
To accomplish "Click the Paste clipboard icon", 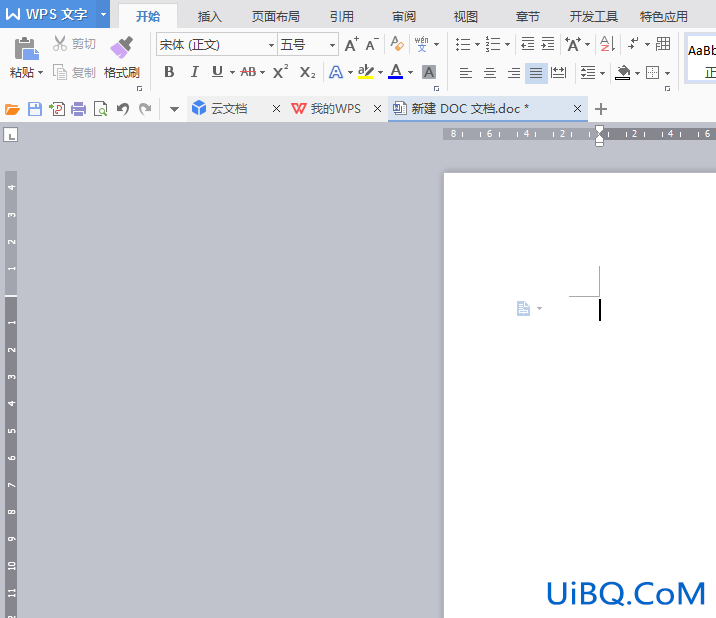I will (x=26, y=49).
